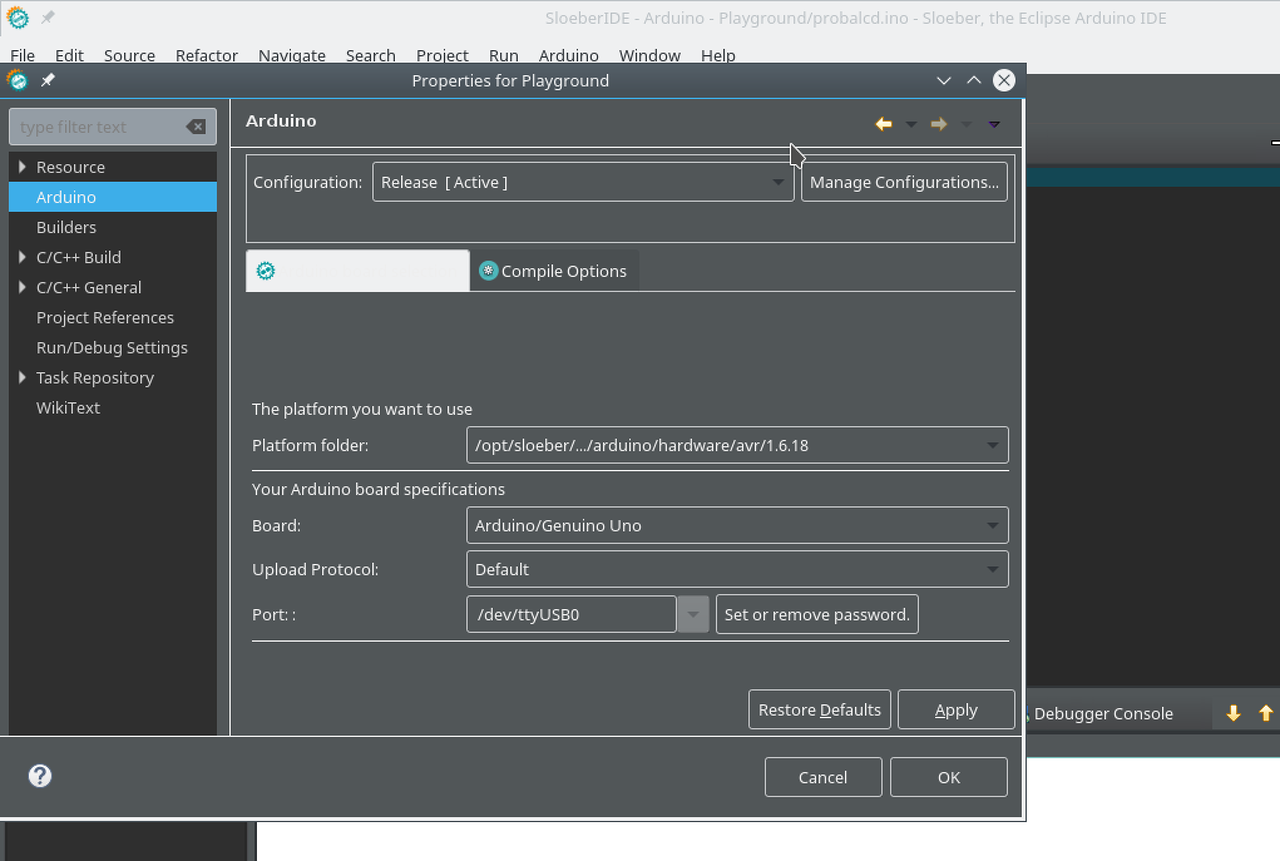The image size is (1280, 861).
Task: Open the help question mark icon
Action: click(40, 776)
